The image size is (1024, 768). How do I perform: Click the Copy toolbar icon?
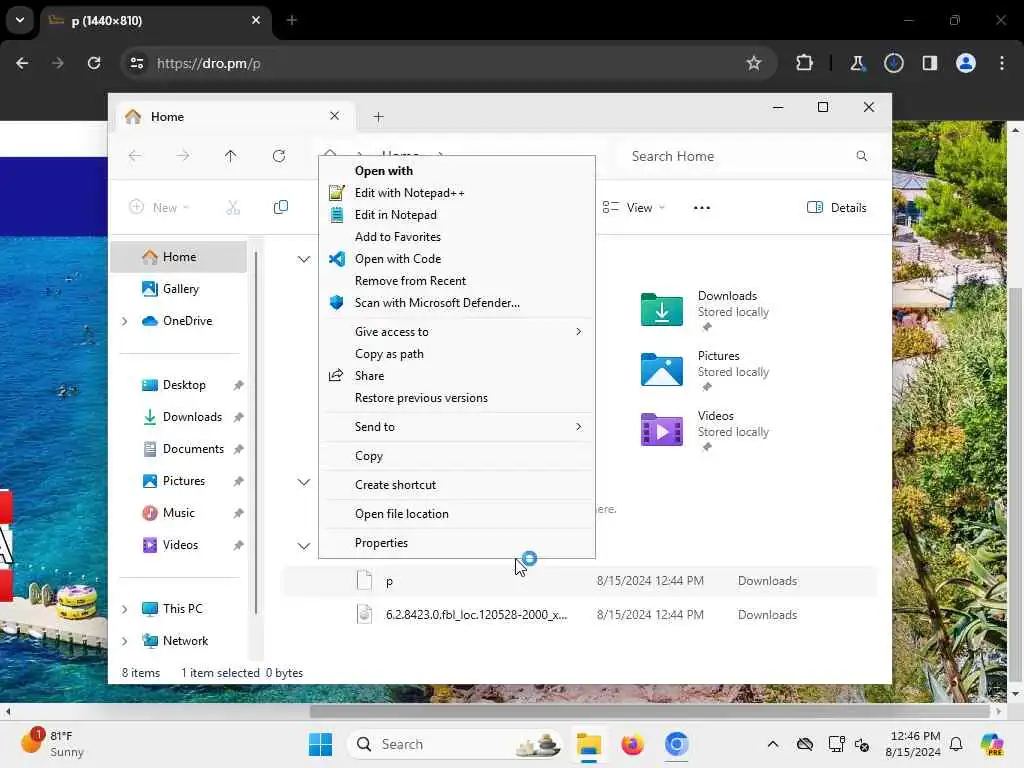coord(281,208)
